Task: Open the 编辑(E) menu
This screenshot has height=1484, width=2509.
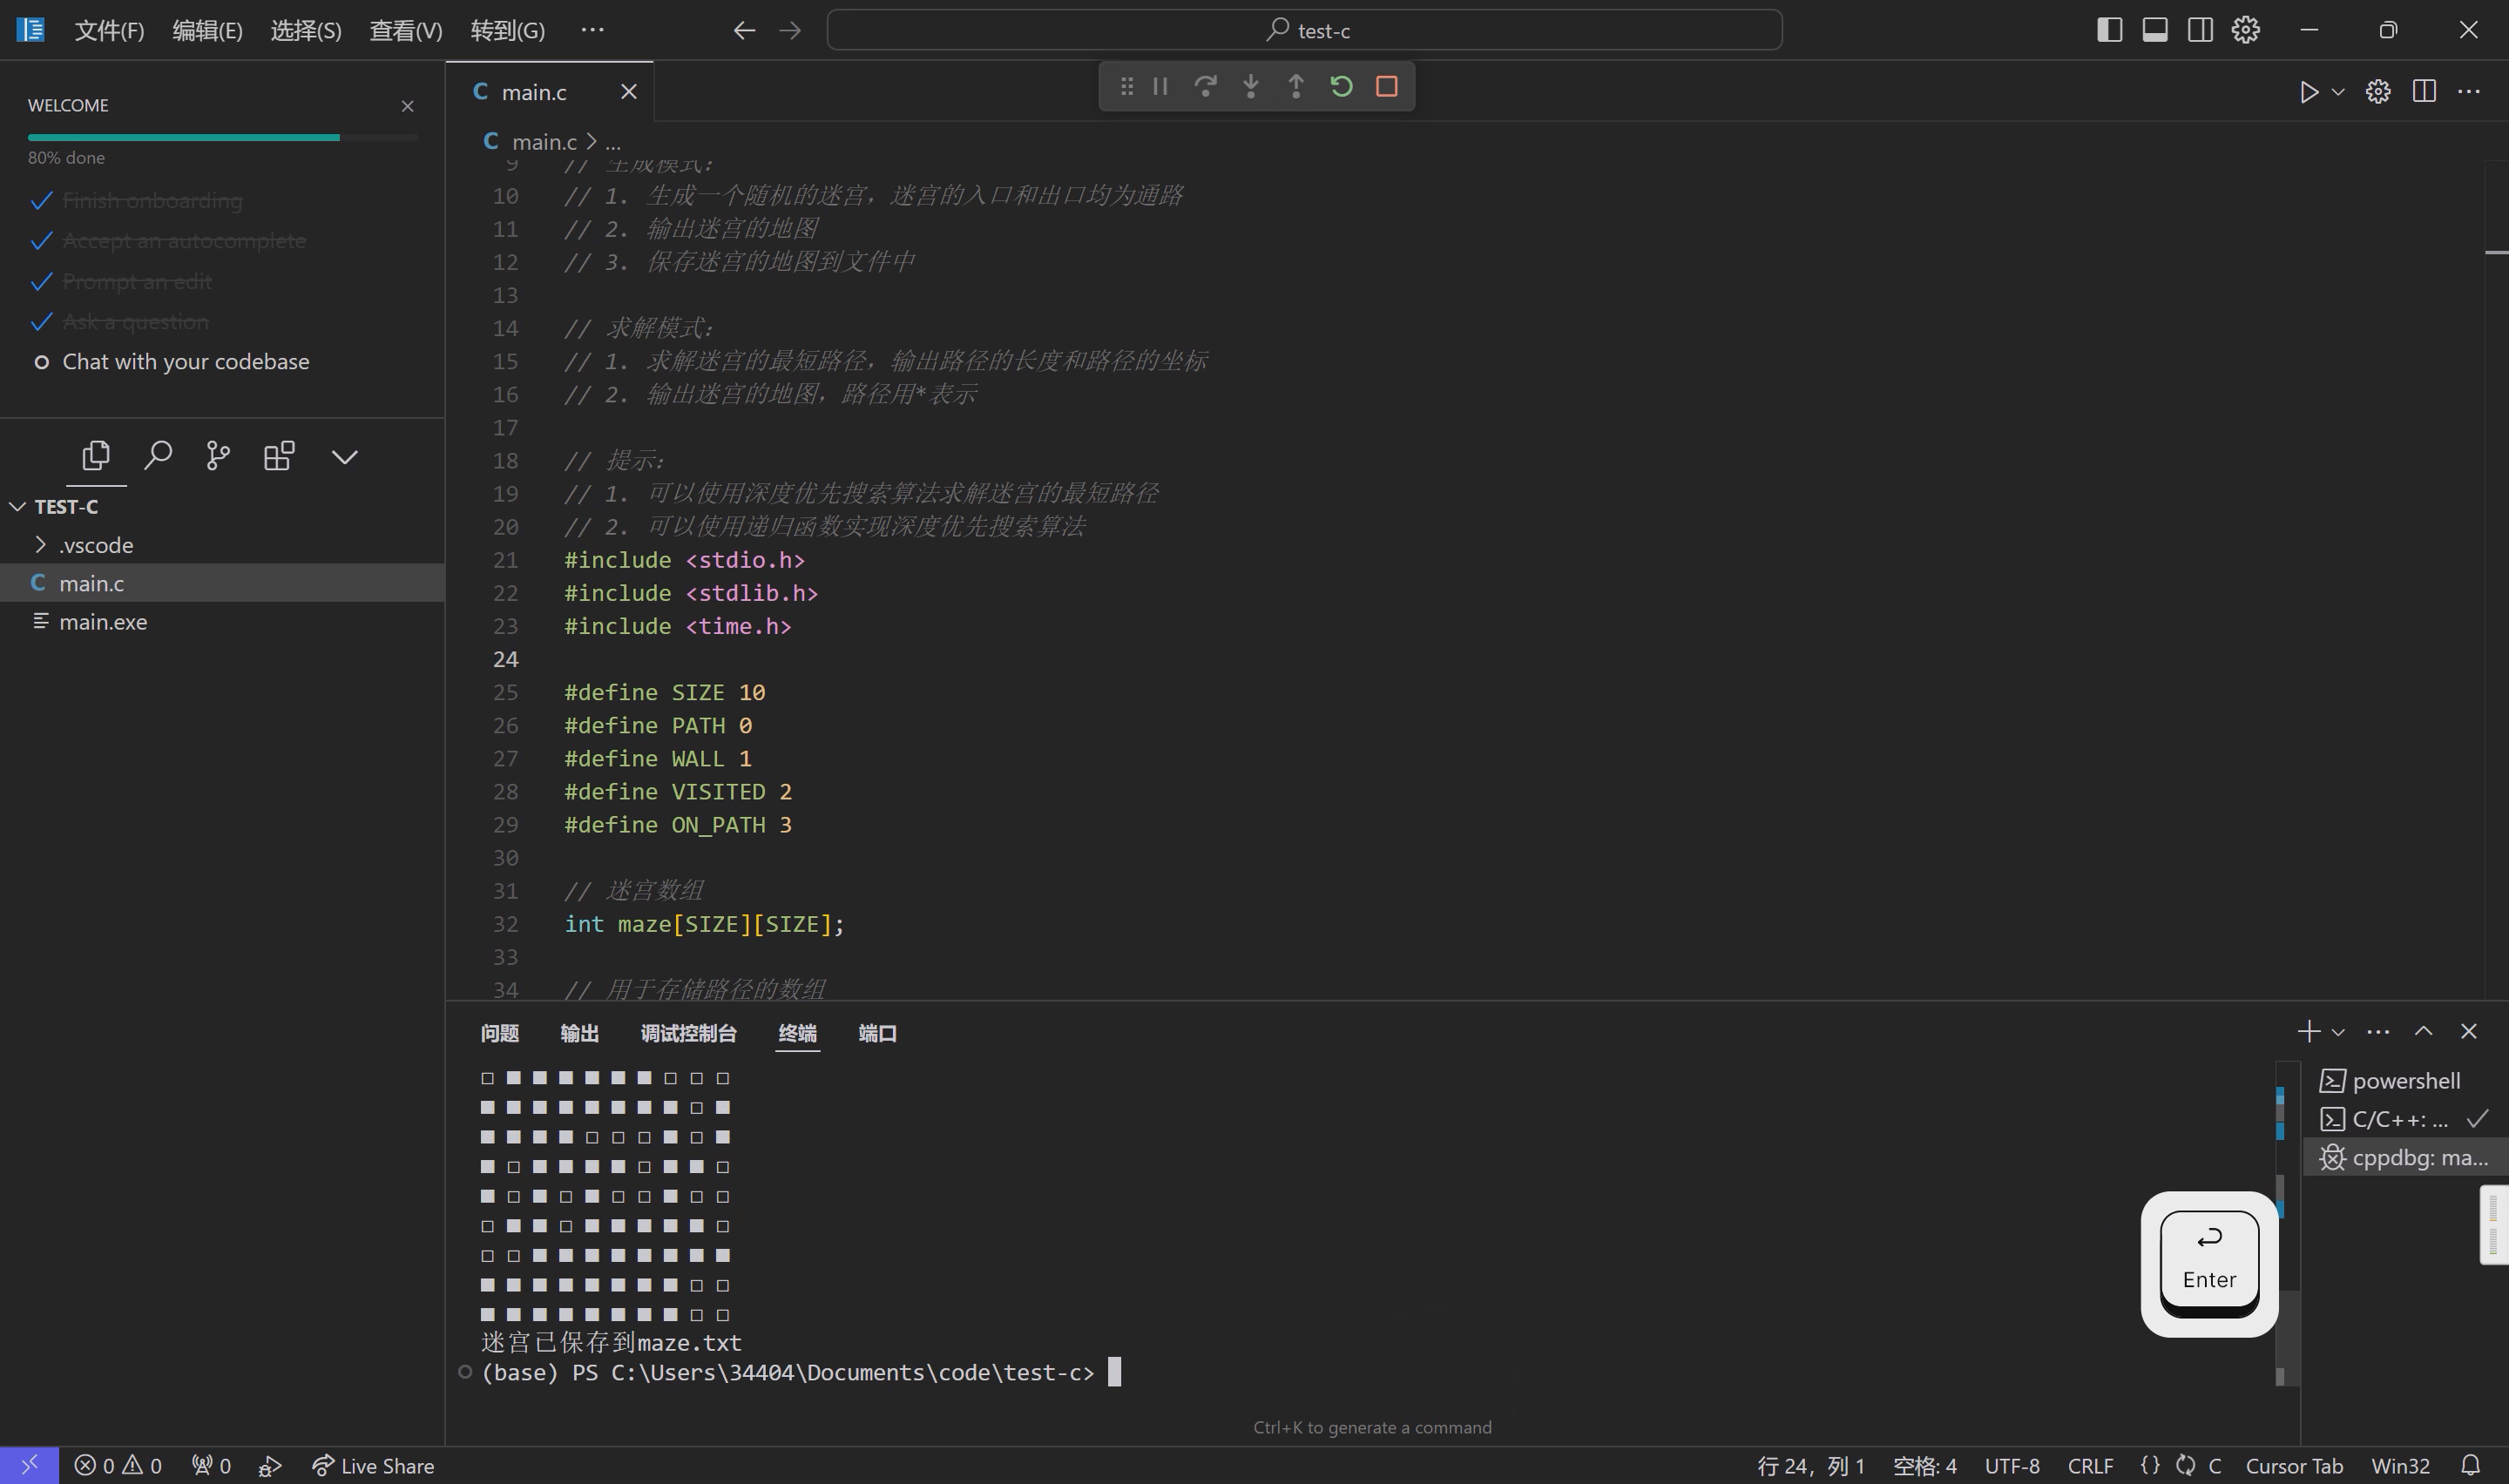Action: pyautogui.click(x=207, y=30)
